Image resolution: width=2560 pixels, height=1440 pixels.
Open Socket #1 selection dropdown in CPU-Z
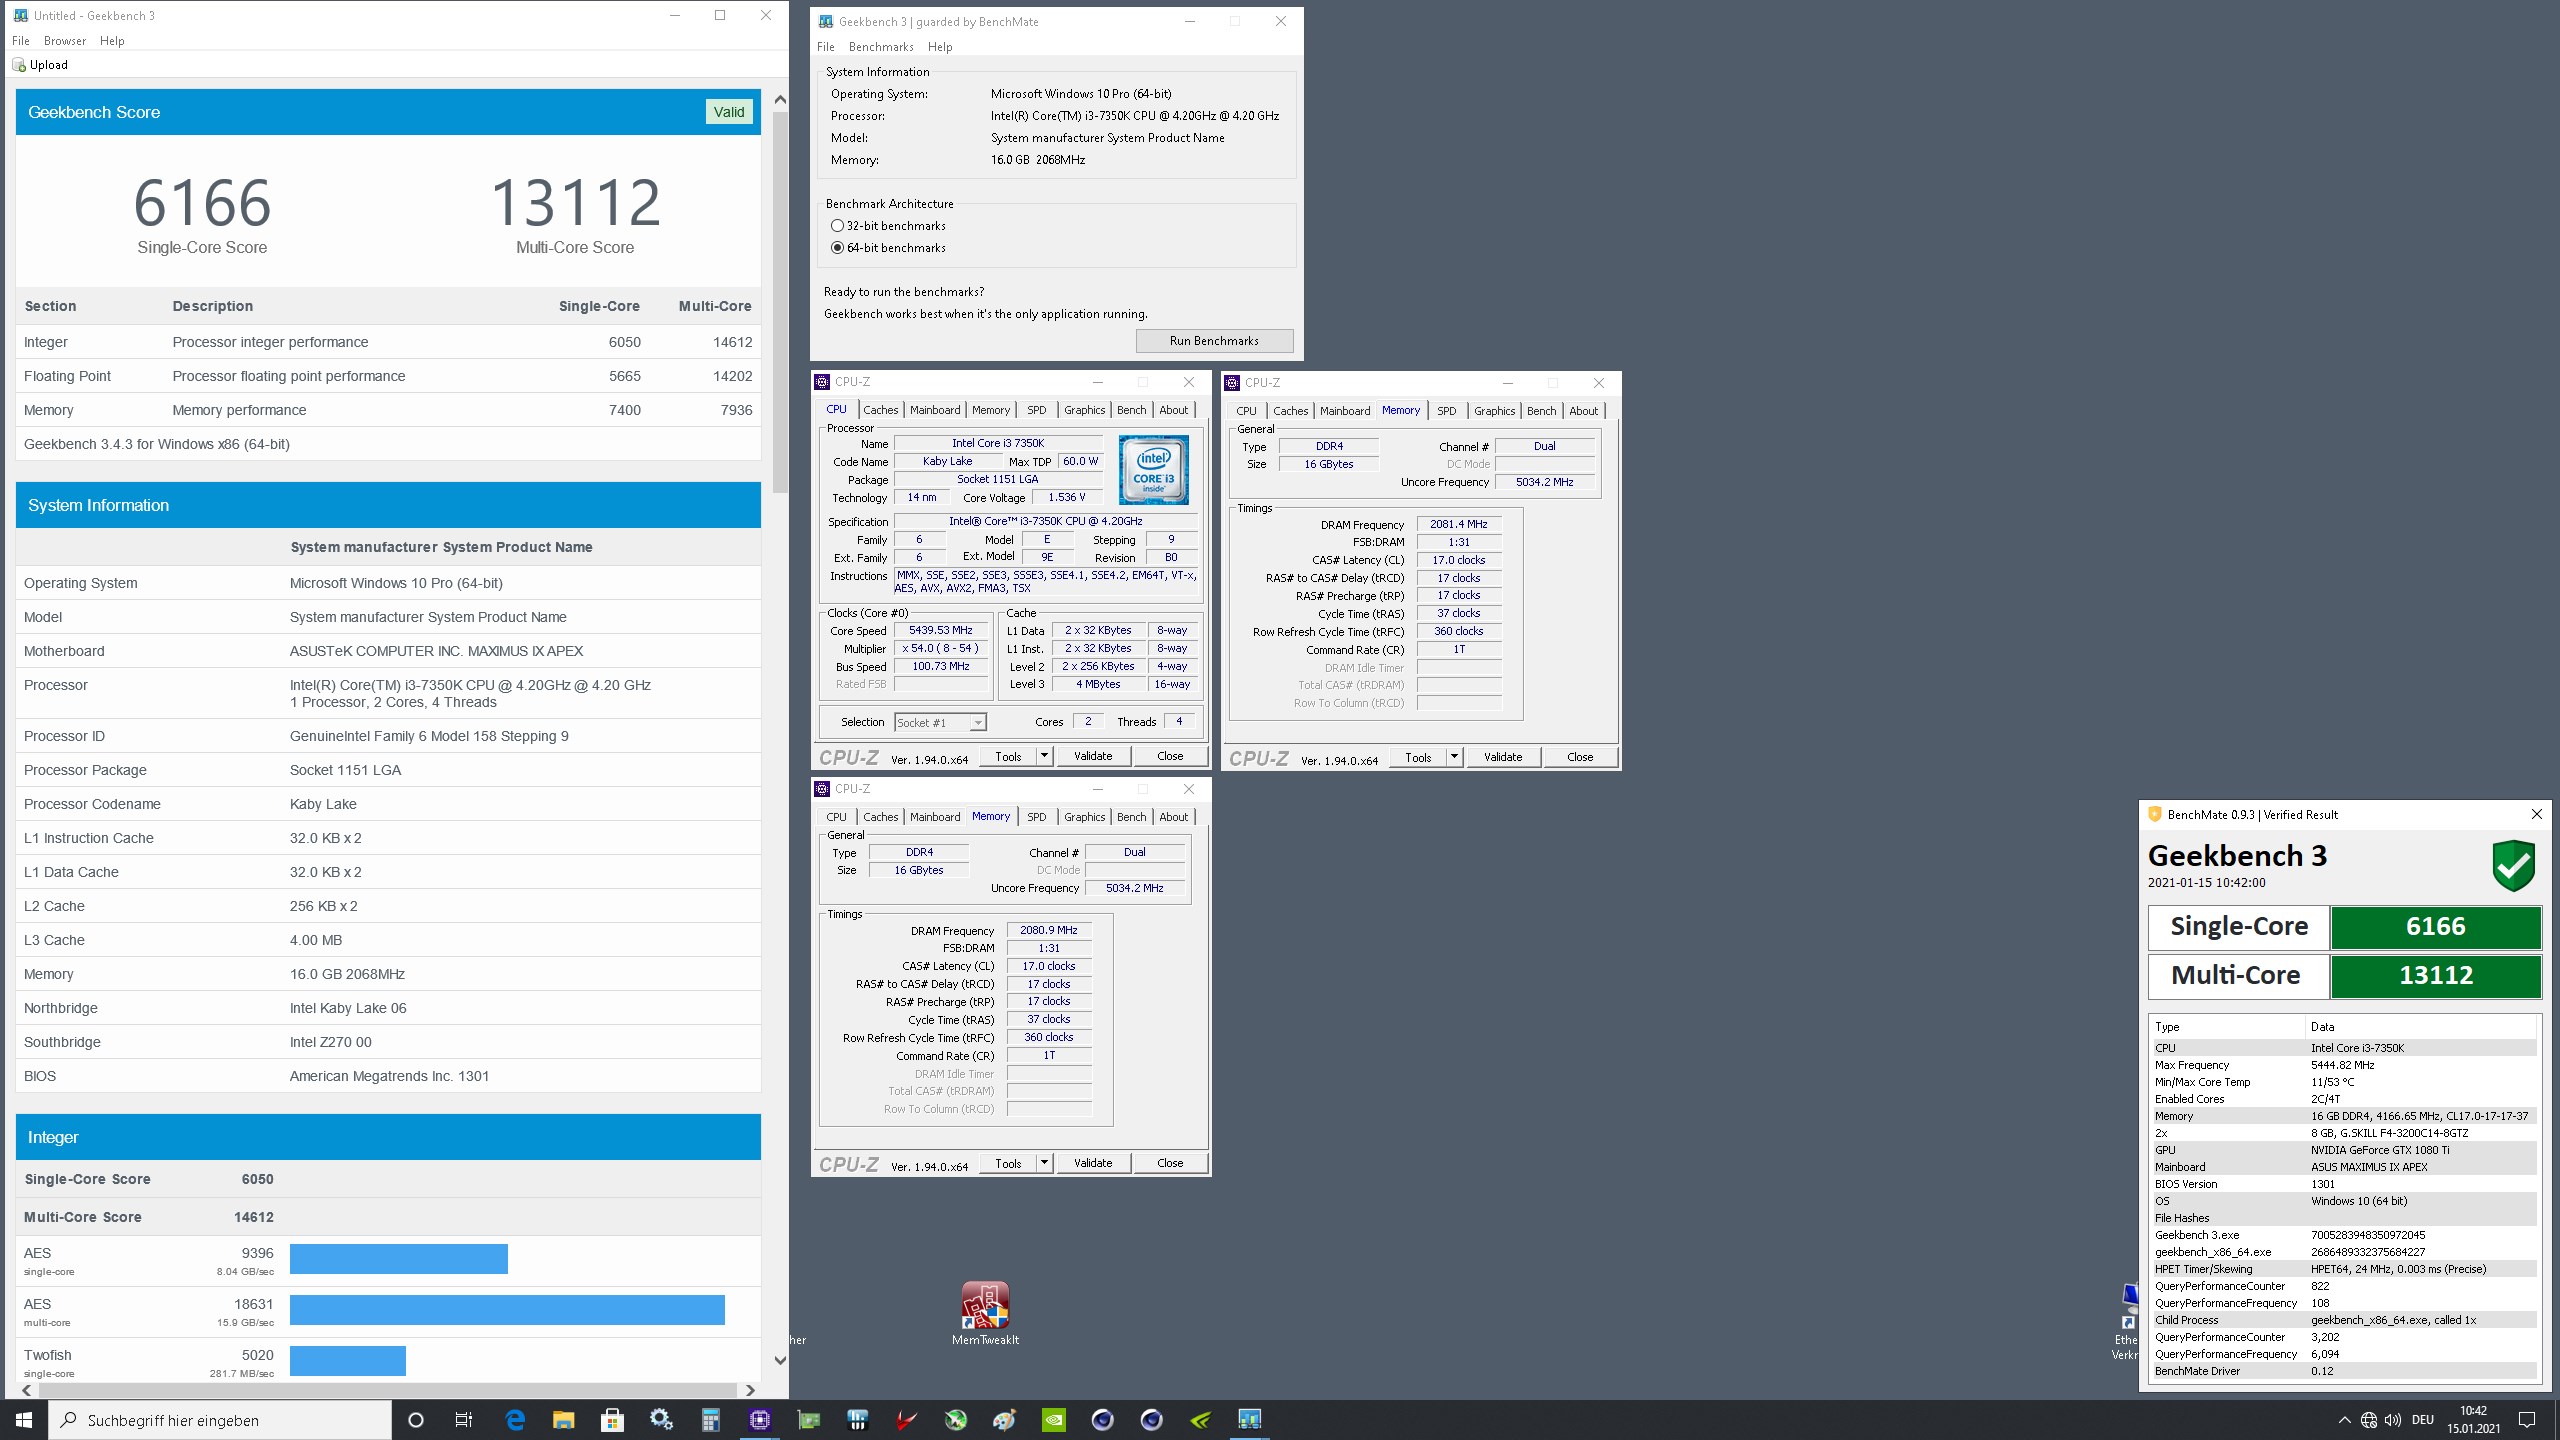coord(940,722)
